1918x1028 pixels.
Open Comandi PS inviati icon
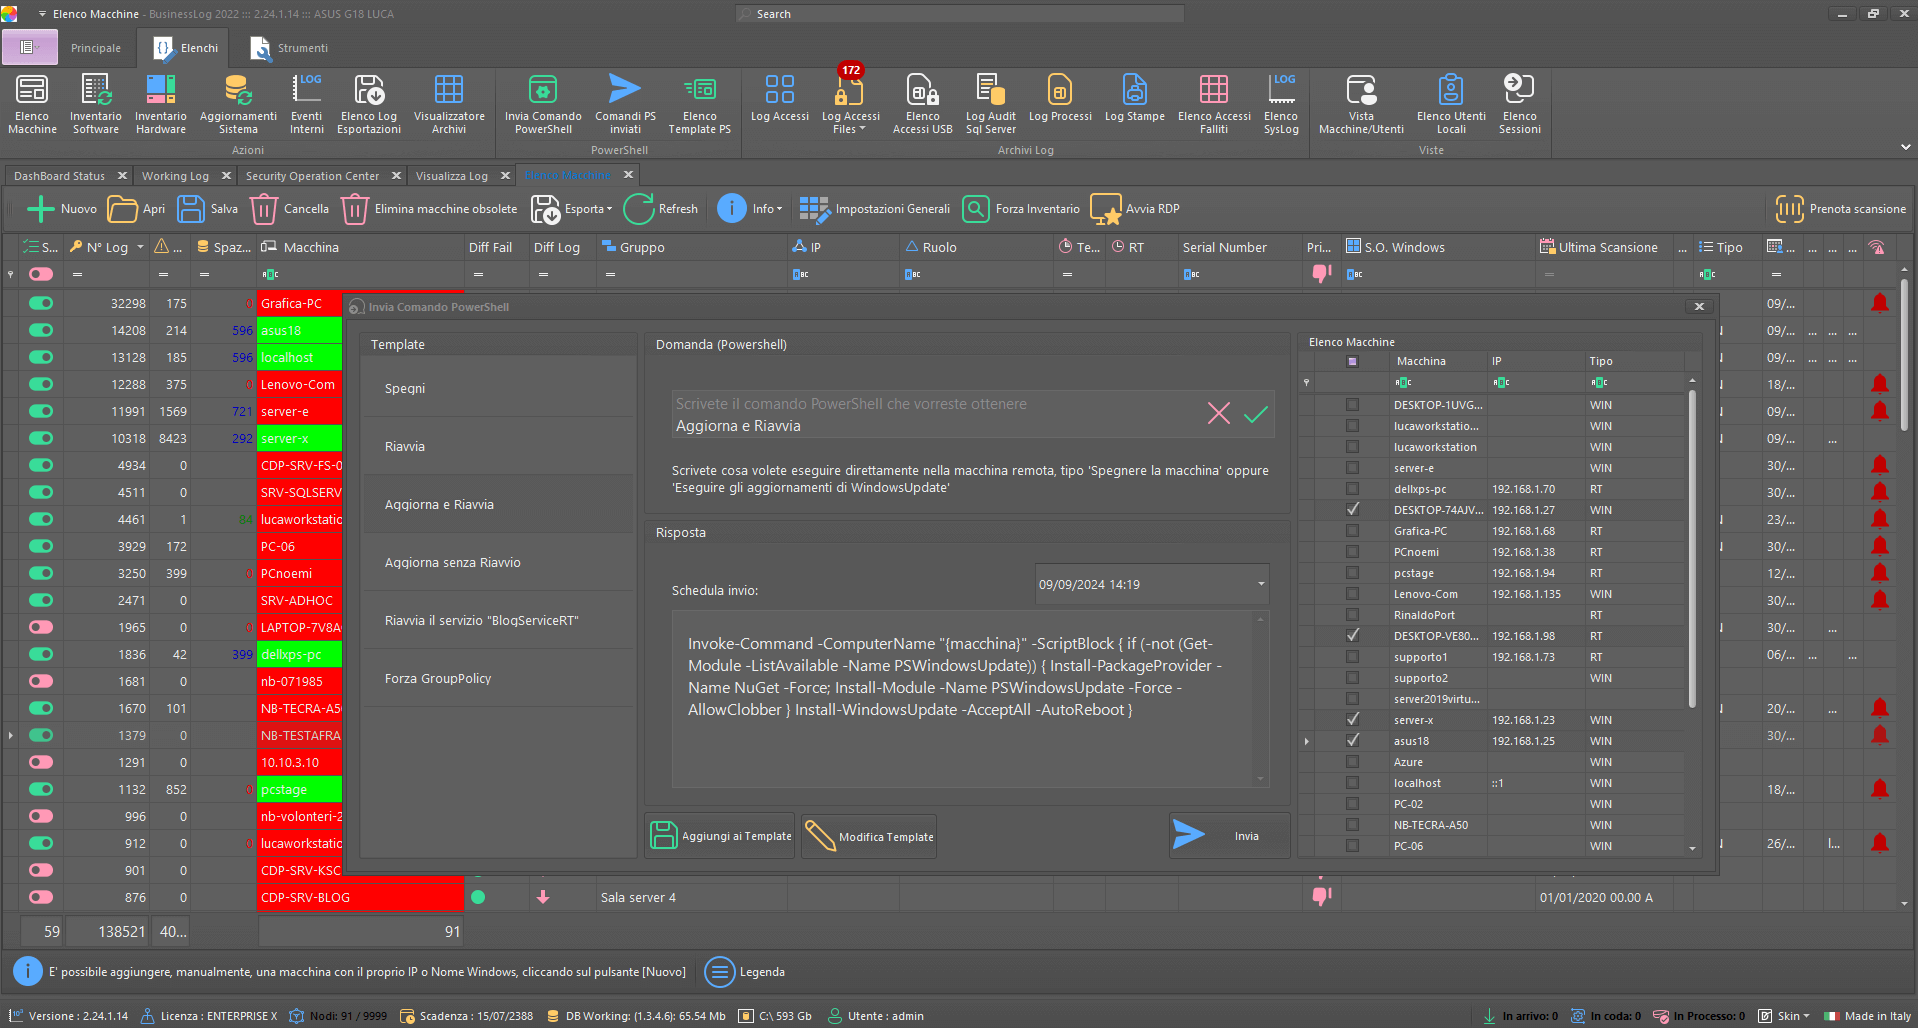[x=625, y=103]
